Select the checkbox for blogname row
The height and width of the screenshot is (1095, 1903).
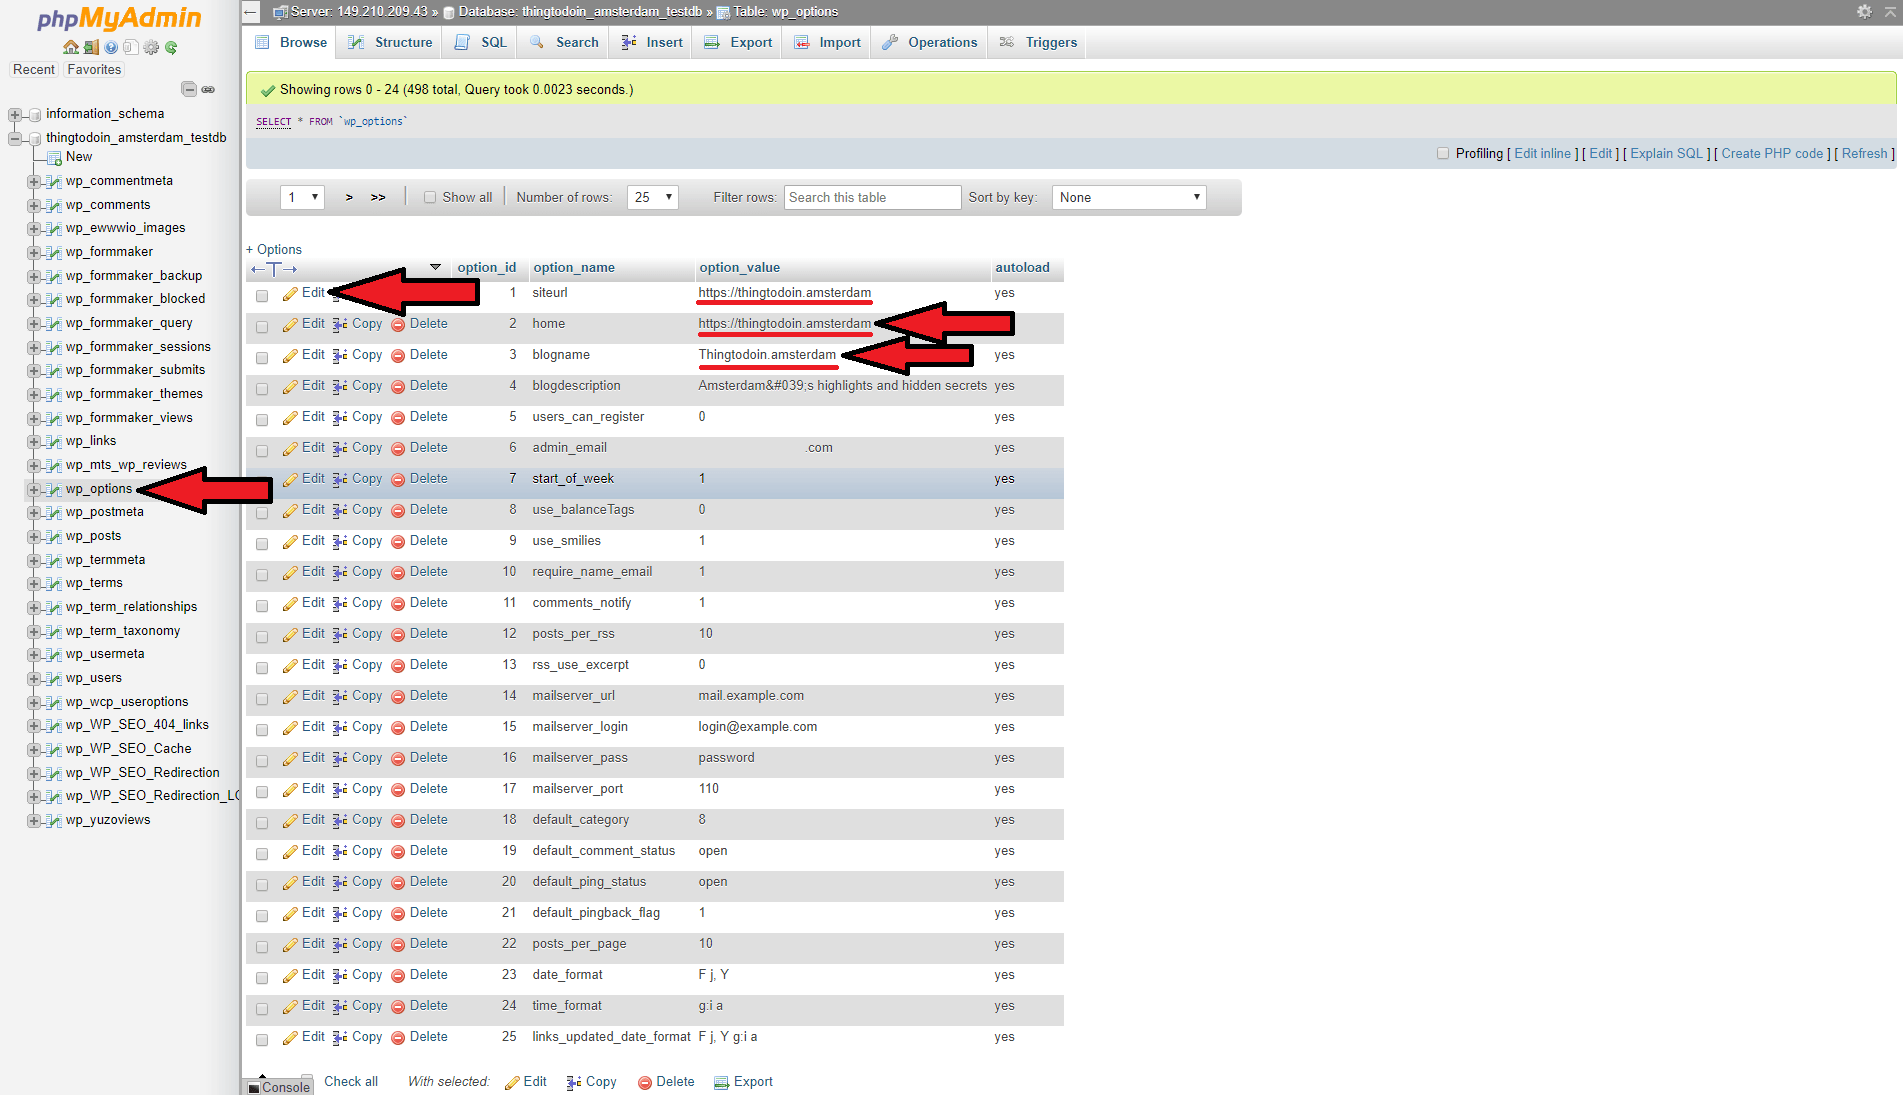pos(262,357)
